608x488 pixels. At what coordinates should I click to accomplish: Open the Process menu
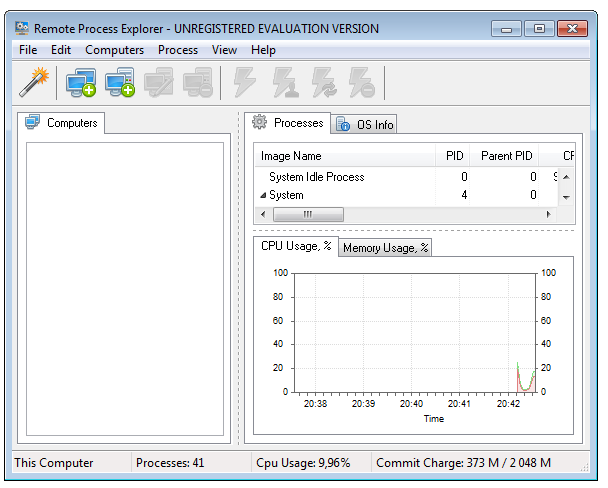pos(178,50)
